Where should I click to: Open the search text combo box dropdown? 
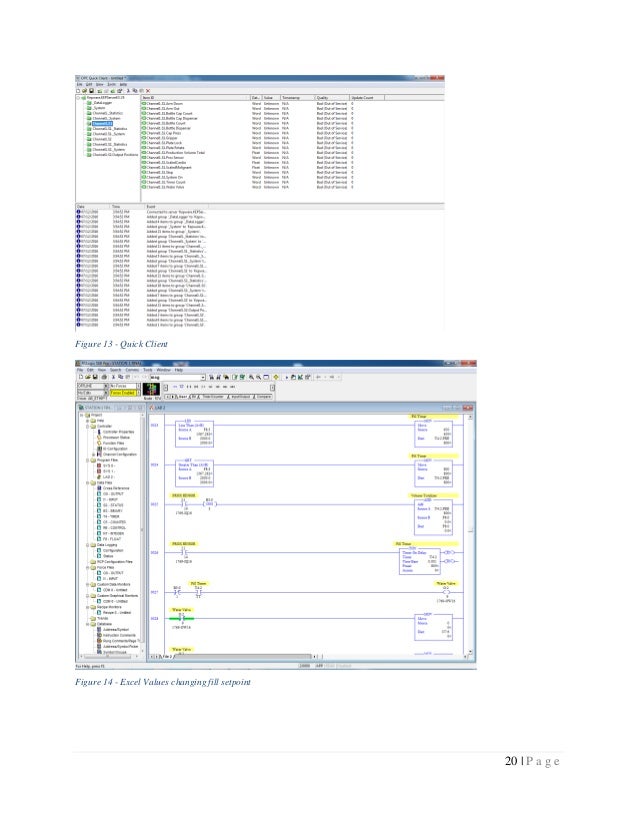click(203, 377)
